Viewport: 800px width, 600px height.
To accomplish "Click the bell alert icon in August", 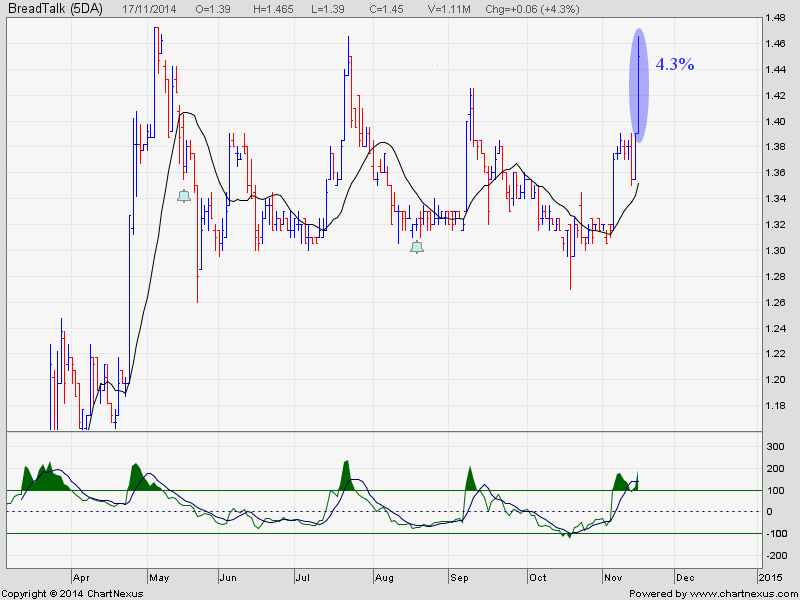I will [x=417, y=247].
